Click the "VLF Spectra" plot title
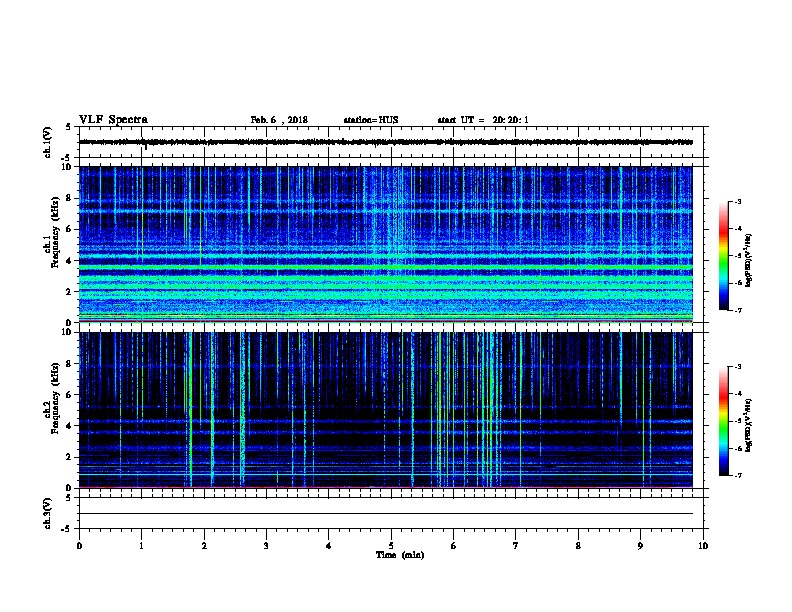The image size is (792, 612). click(x=113, y=120)
